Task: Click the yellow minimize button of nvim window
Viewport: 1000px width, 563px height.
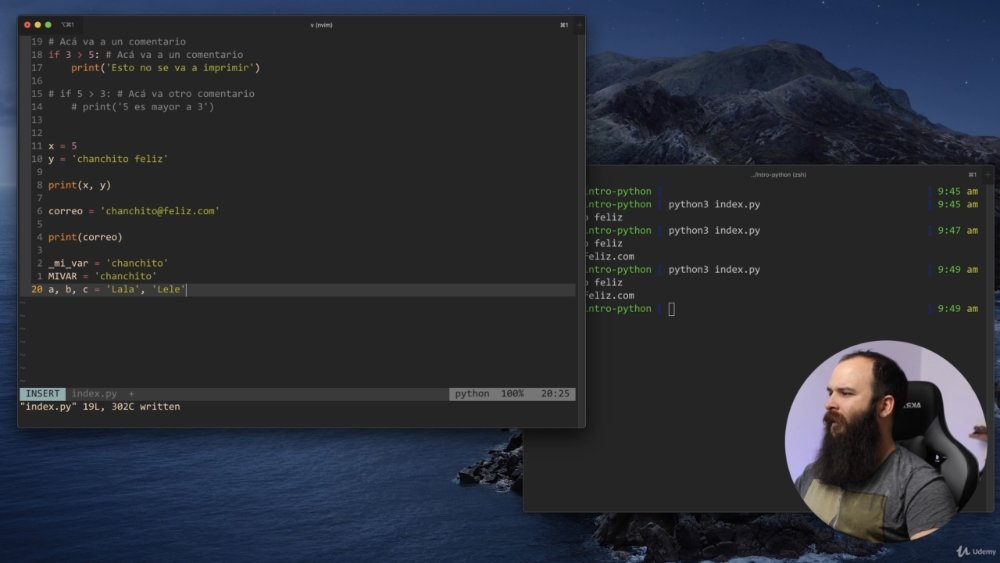Action: point(38,25)
